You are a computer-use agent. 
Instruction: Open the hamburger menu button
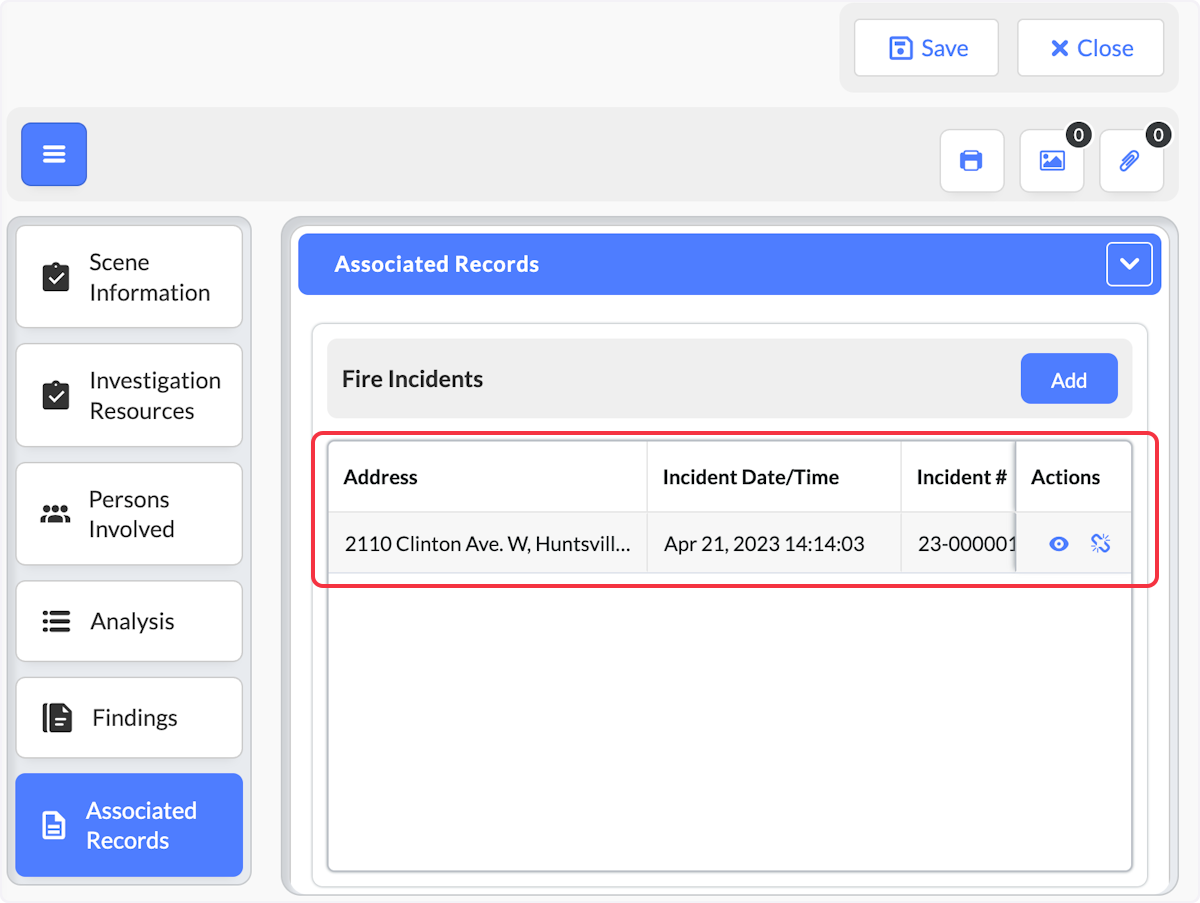(x=54, y=154)
